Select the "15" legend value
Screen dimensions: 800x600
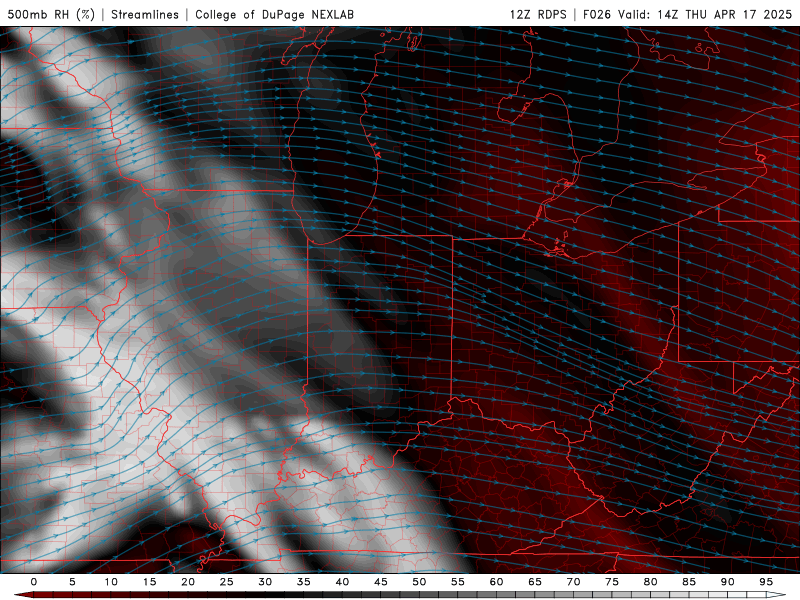point(149,582)
